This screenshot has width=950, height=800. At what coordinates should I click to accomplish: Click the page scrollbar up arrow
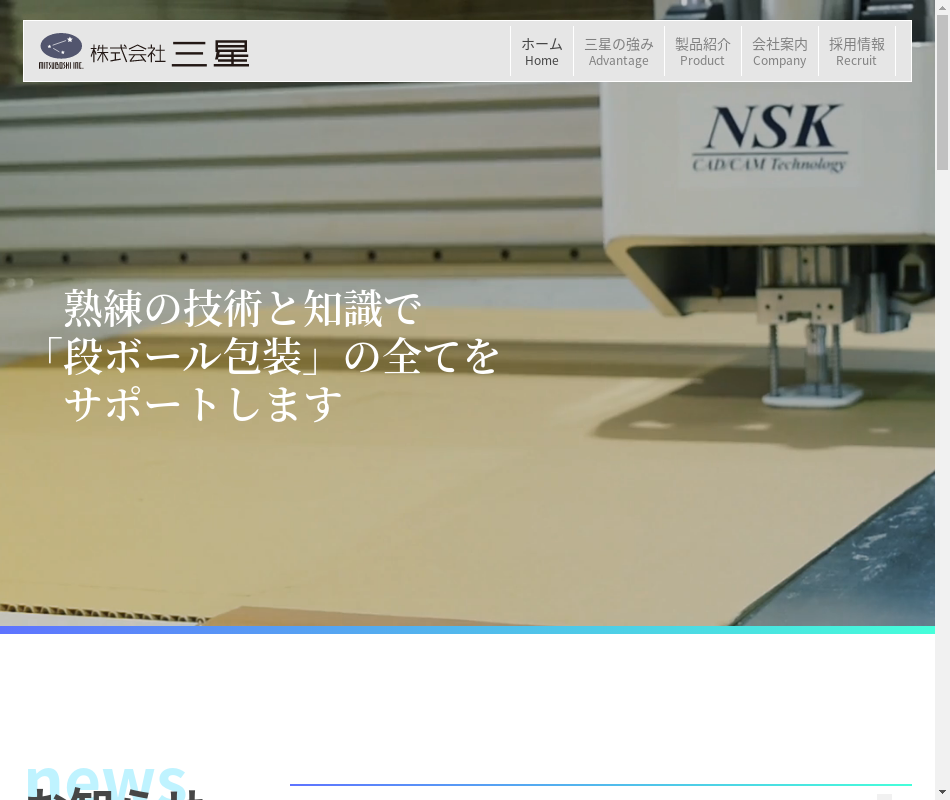click(x=942, y=8)
